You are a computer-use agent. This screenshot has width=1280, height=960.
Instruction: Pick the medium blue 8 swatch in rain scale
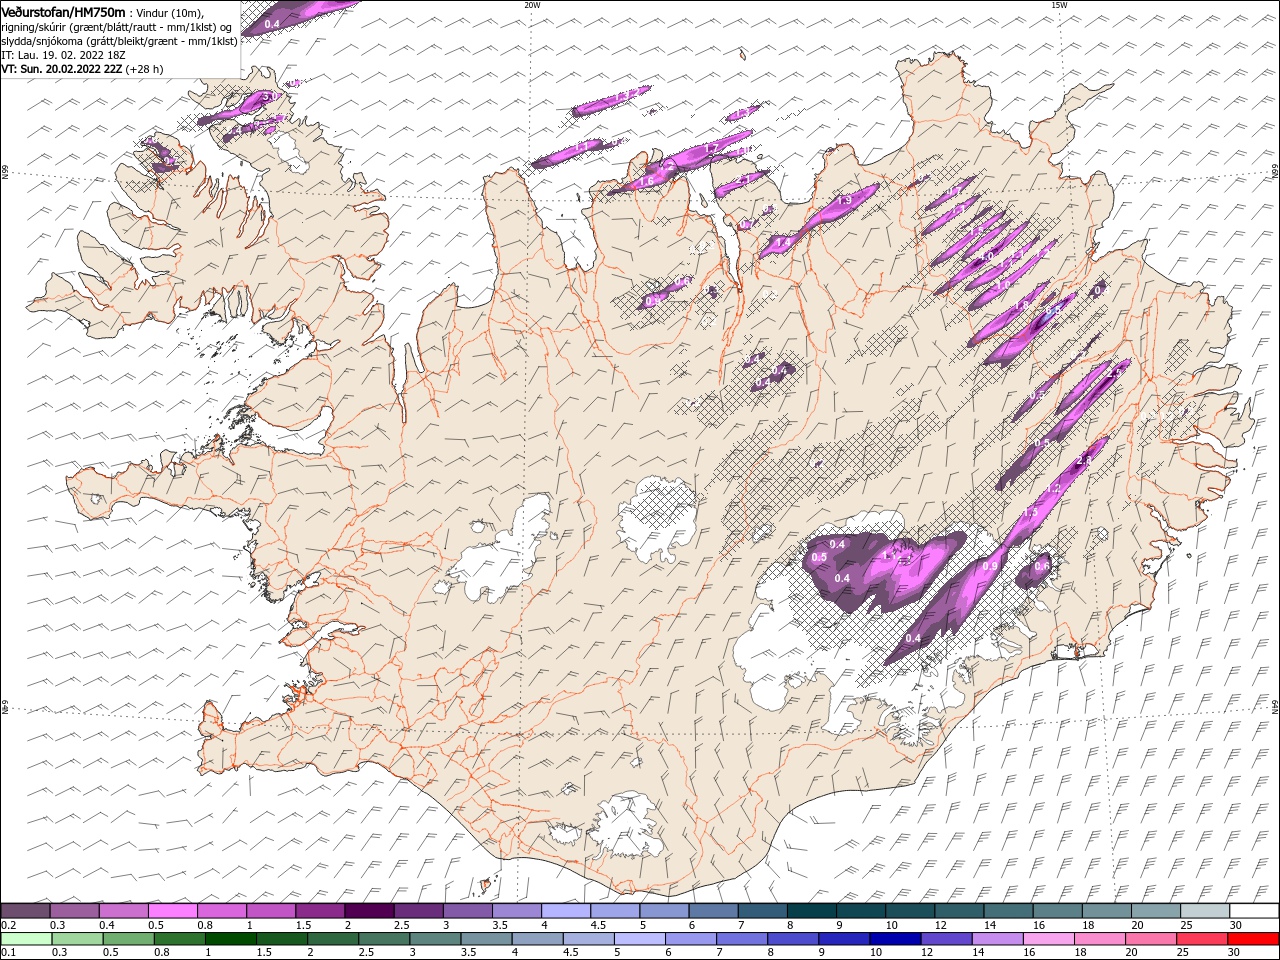[x=793, y=939]
